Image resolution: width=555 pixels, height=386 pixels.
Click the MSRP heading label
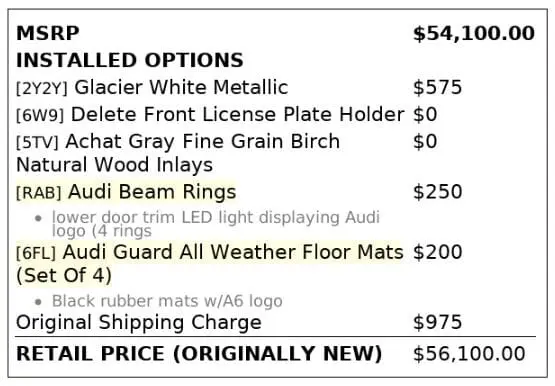(x=48, y=34)
